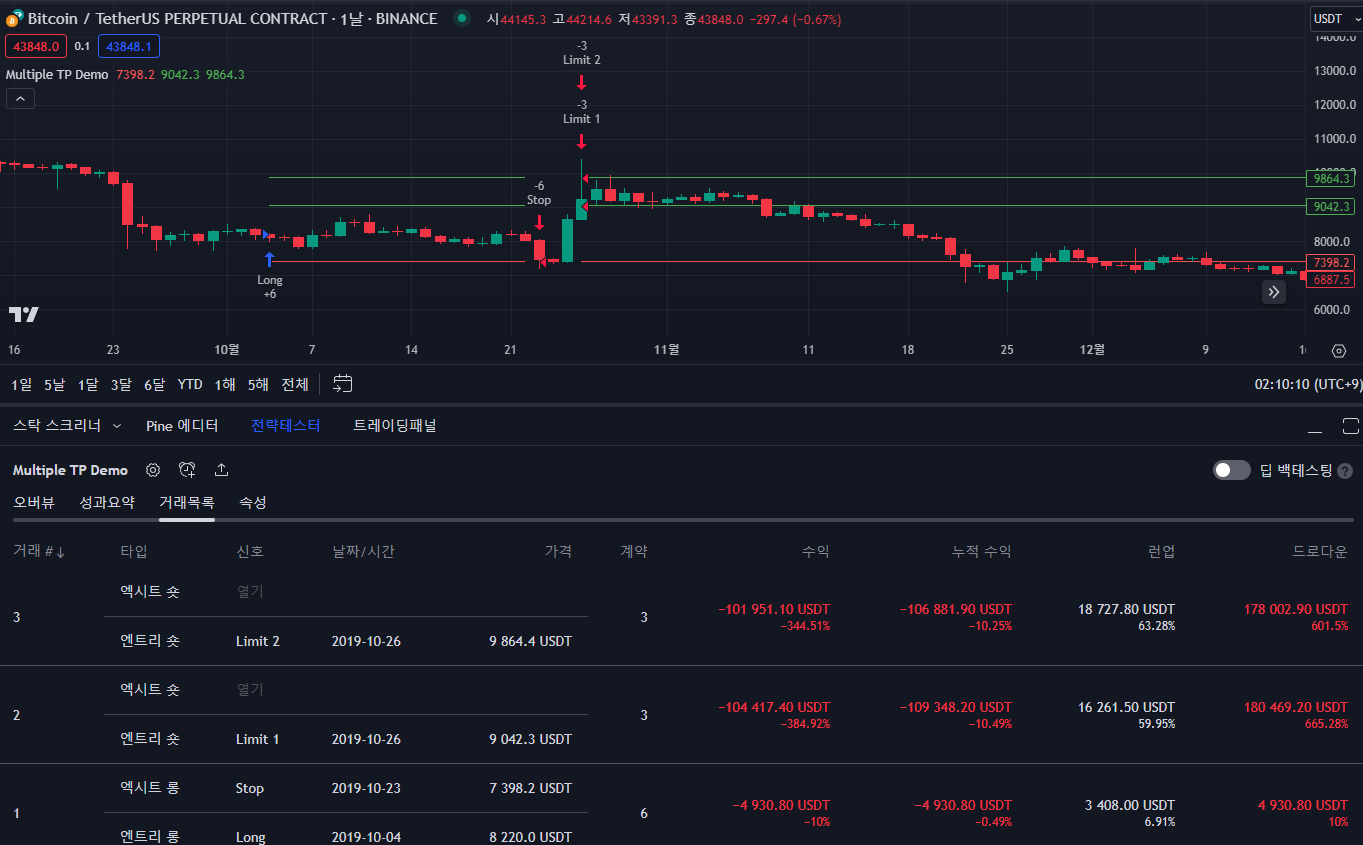Click the 타입 column header

click(134, 552)
